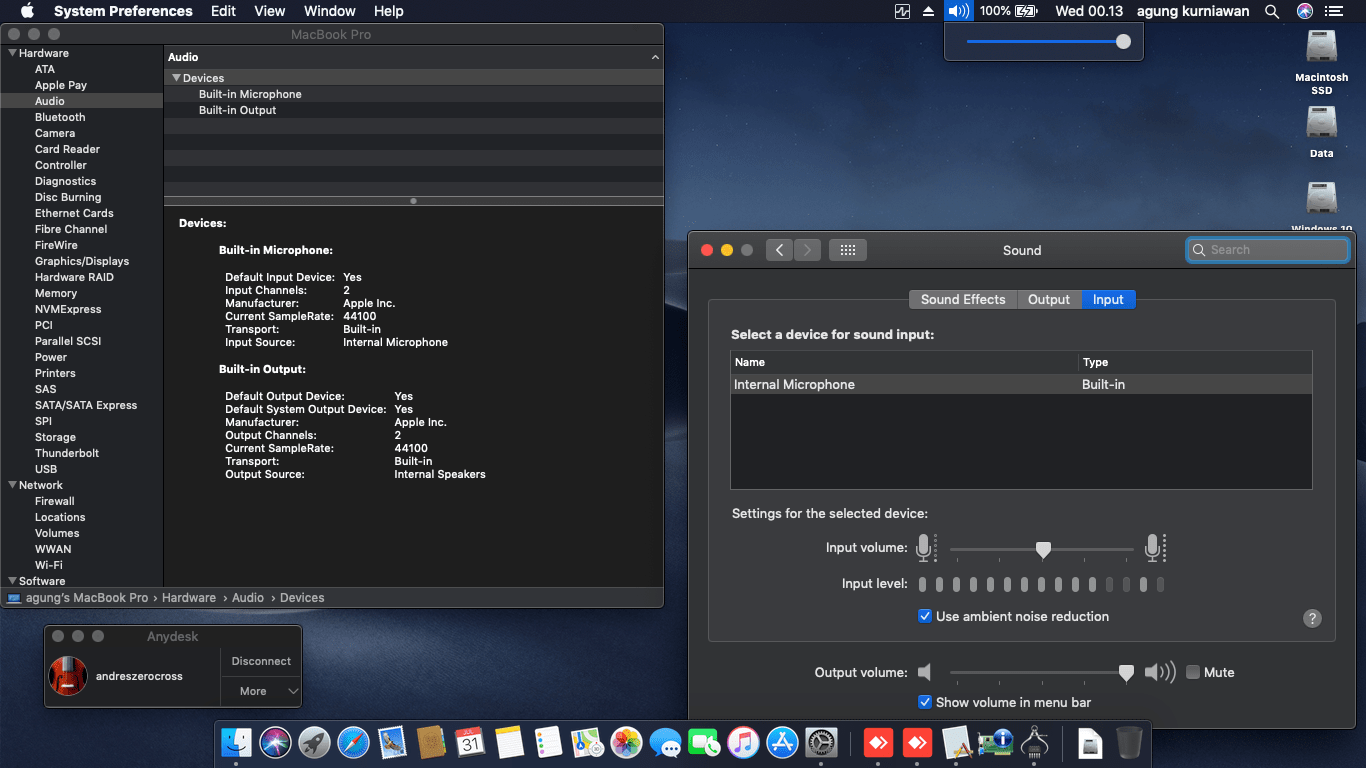
Task: Open the App Store from the Dock
Action: pyautogui.click(x=782, y=742)
